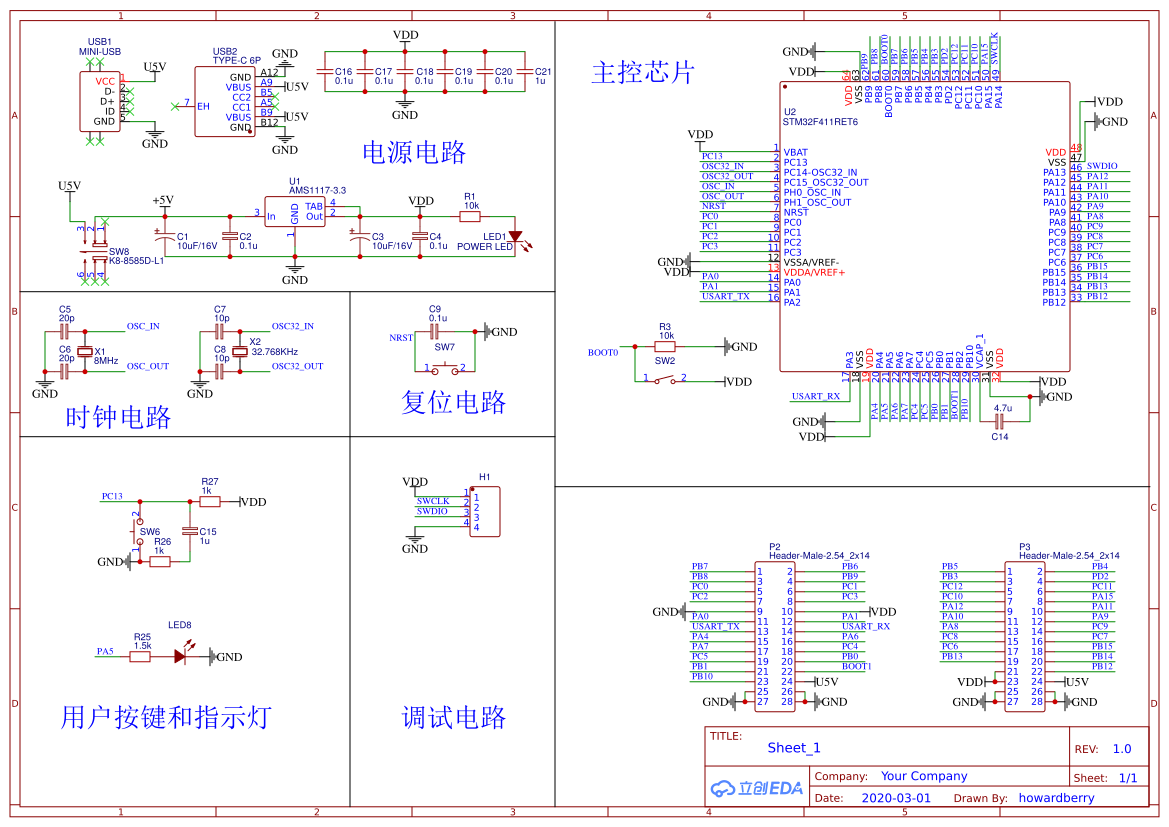Image resolution: width=1169 pixels, height=827 pixels.
Task: Click the 主控芯片 section title
Action: click(643, 72)
